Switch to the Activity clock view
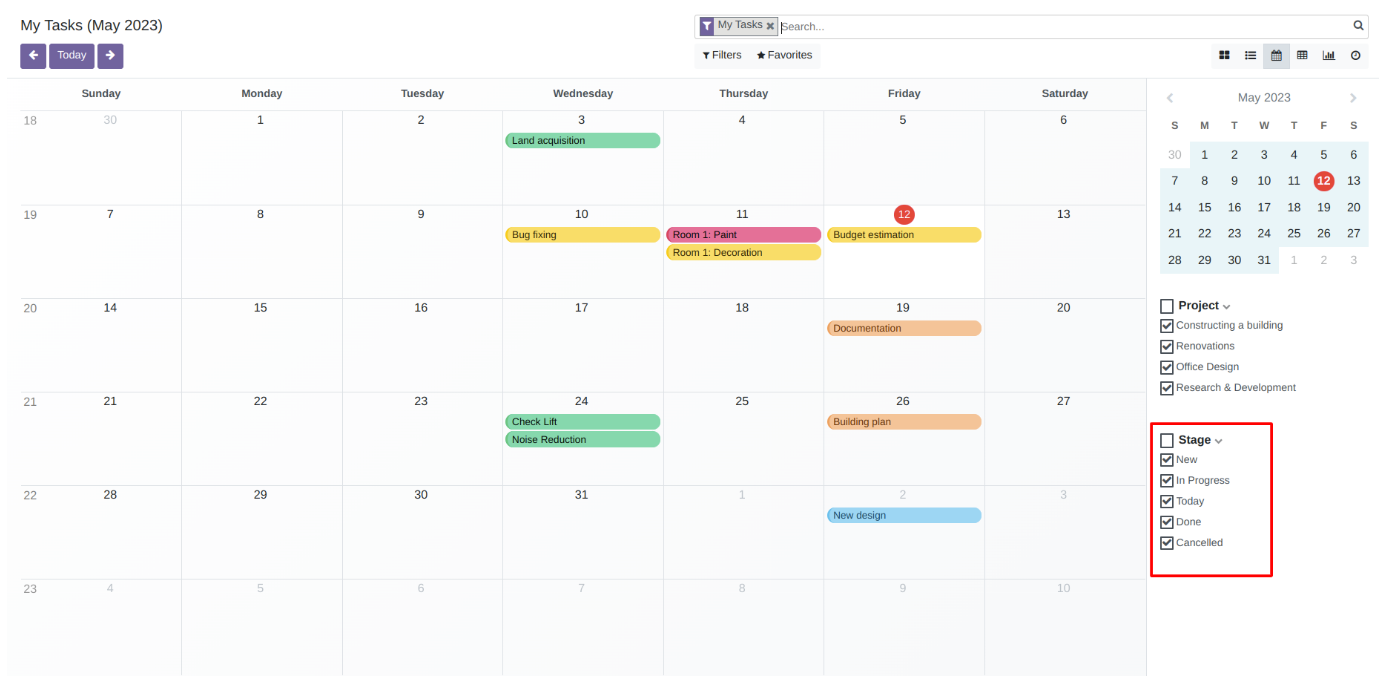This screenshot has width=1386, height=684. (1355, 56)
